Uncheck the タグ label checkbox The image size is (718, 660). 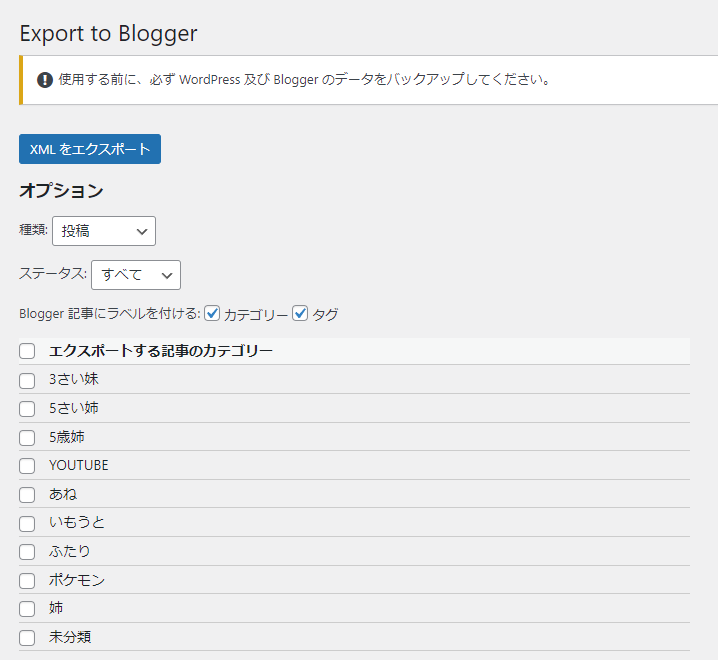[300, 314]
